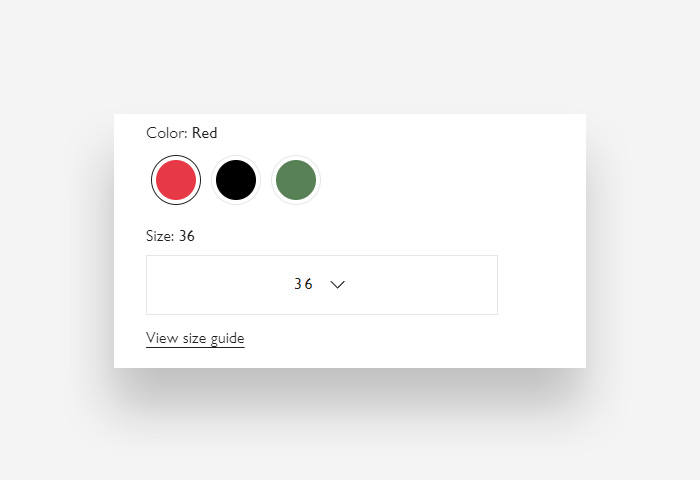Image resolution: width=700 pixels, height=480 pixels.
Task: Select the red color swatch
Action: 176,180
